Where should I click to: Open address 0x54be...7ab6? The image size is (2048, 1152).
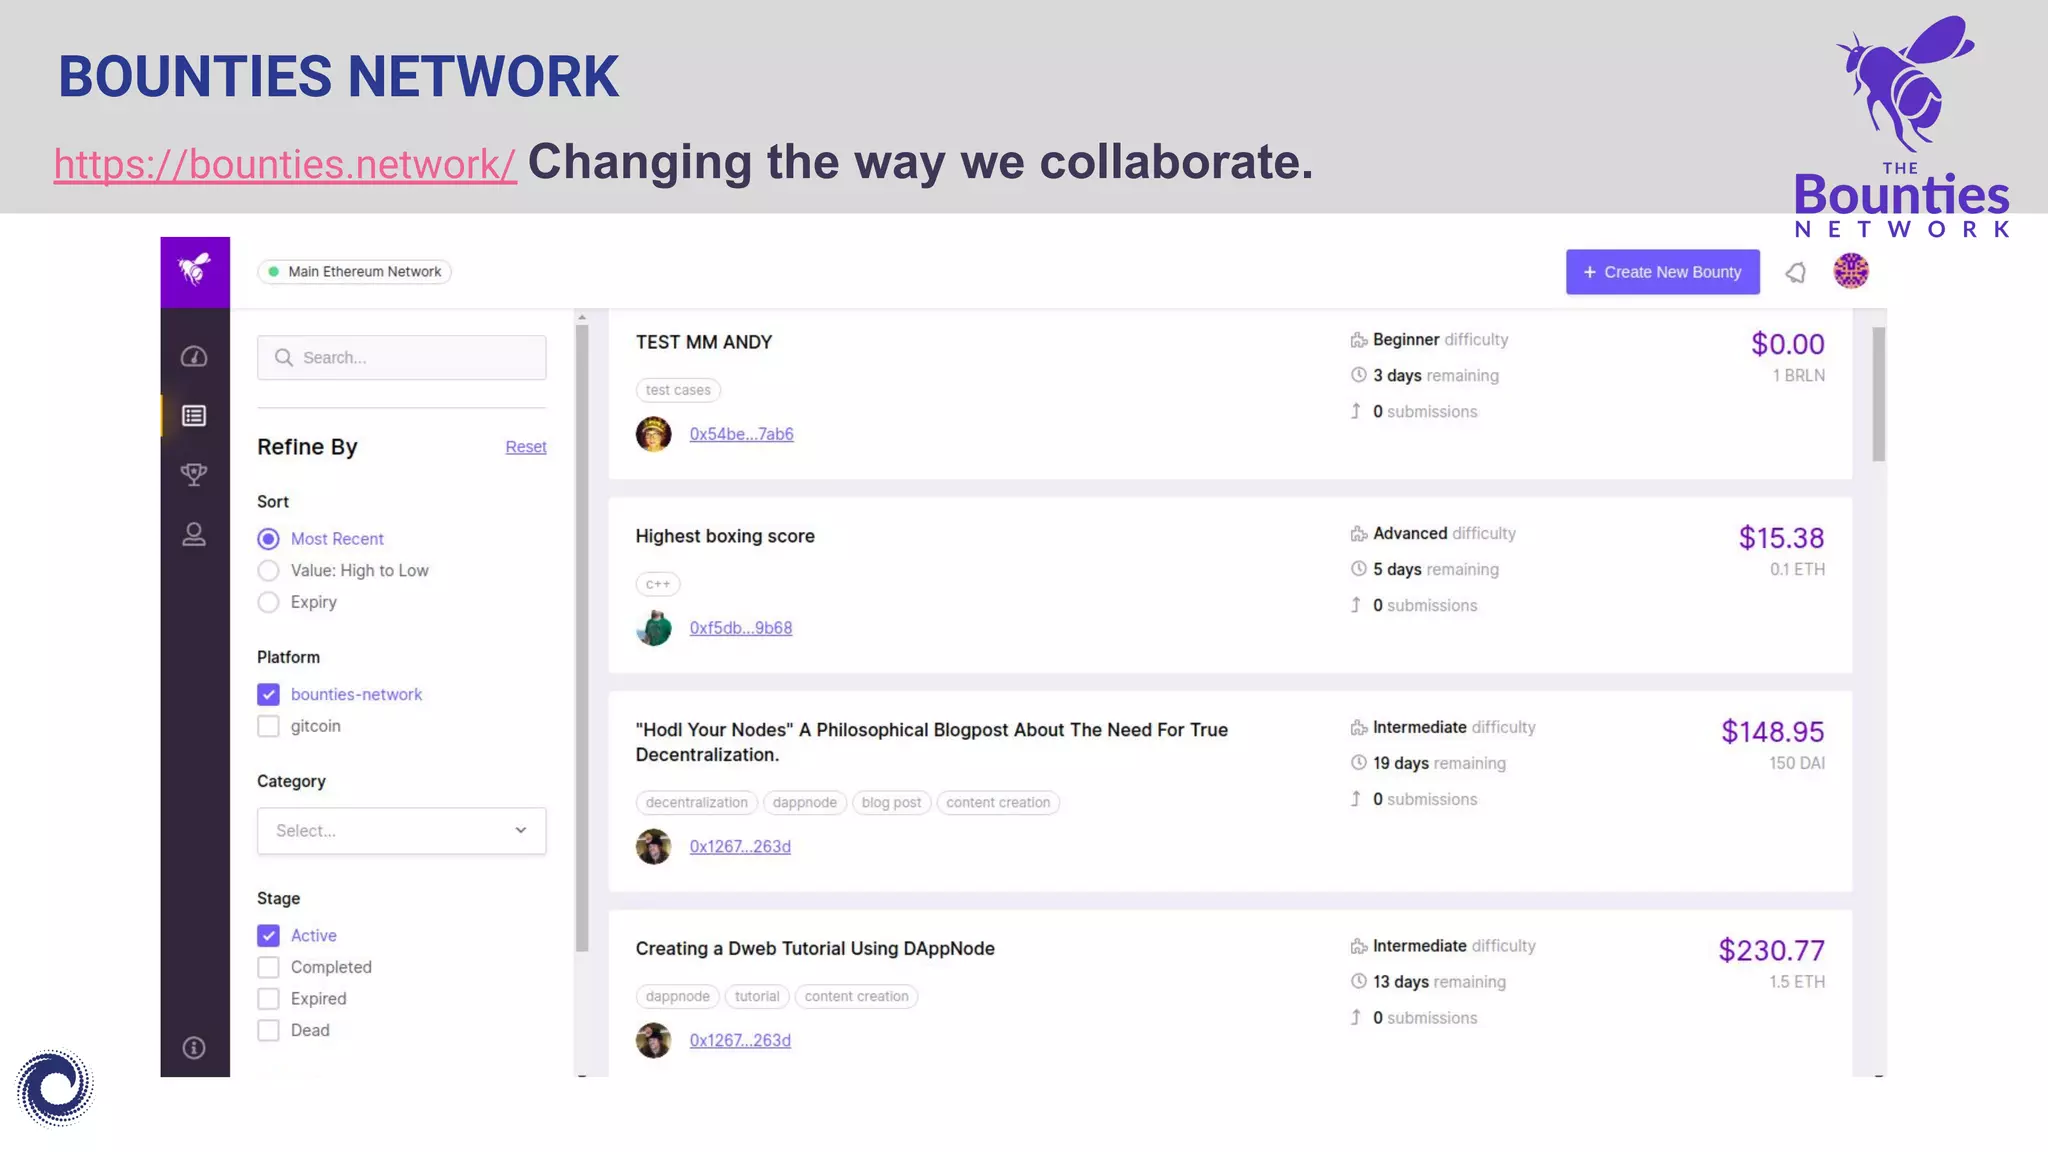pos(741,434)
